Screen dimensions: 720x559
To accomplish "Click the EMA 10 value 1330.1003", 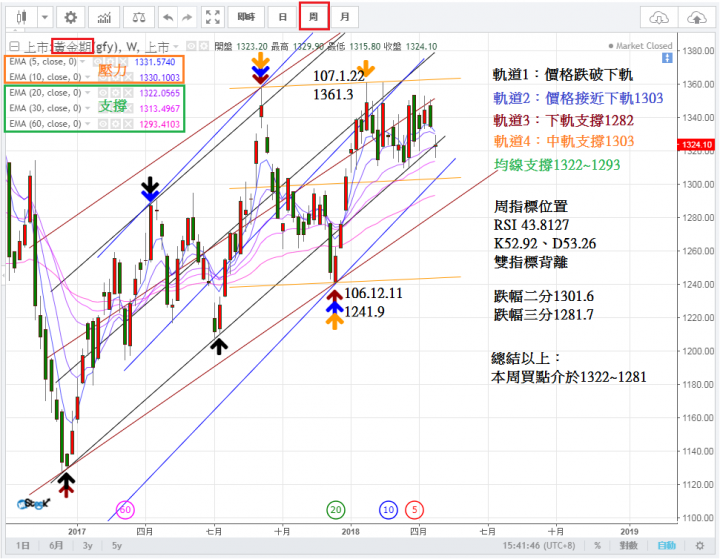I will [159, 77].
